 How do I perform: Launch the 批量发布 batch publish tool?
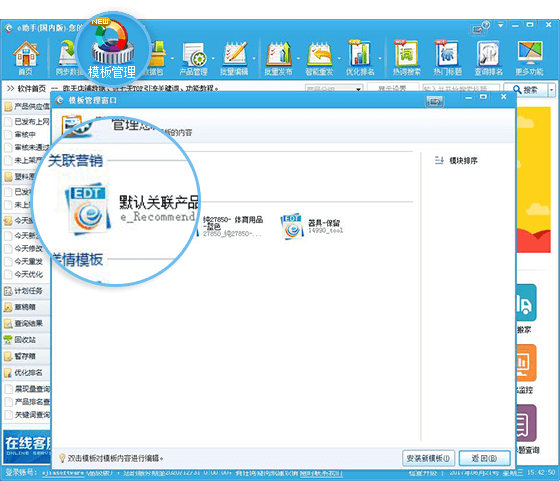pyautogui.click(x=278, y=59)
